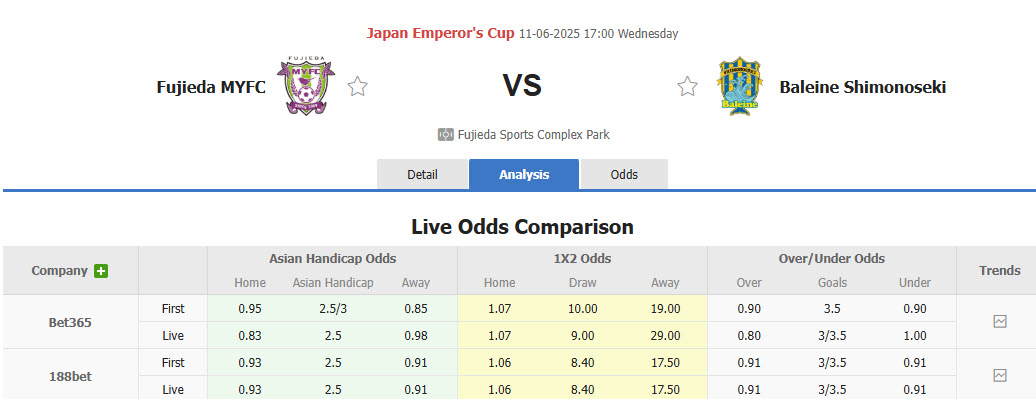The height and width of the screenshot is (399, 1036).
Task: Click Bet365 live away 1X2 odds 29.00
Action: pyautogui.click(x=665, y=336)
